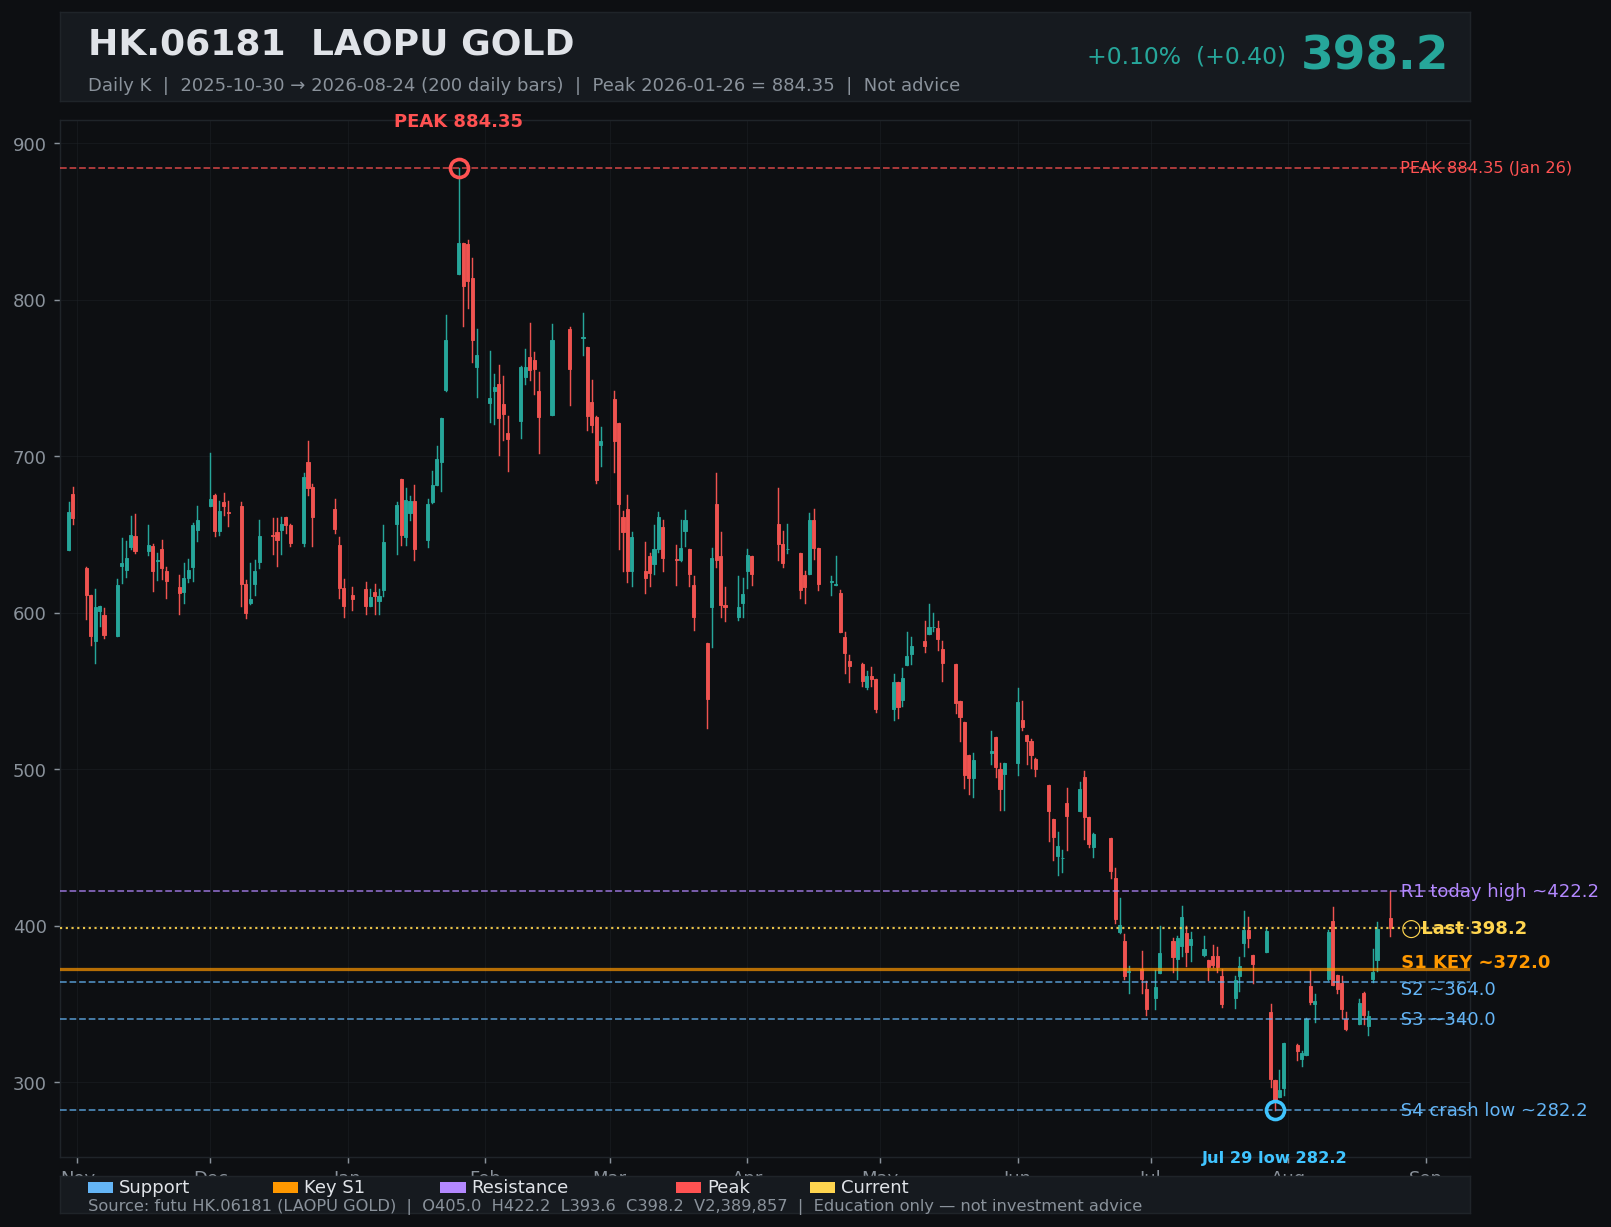
Task: Click the 600 y-axis tick label
Action: [30, 614]
